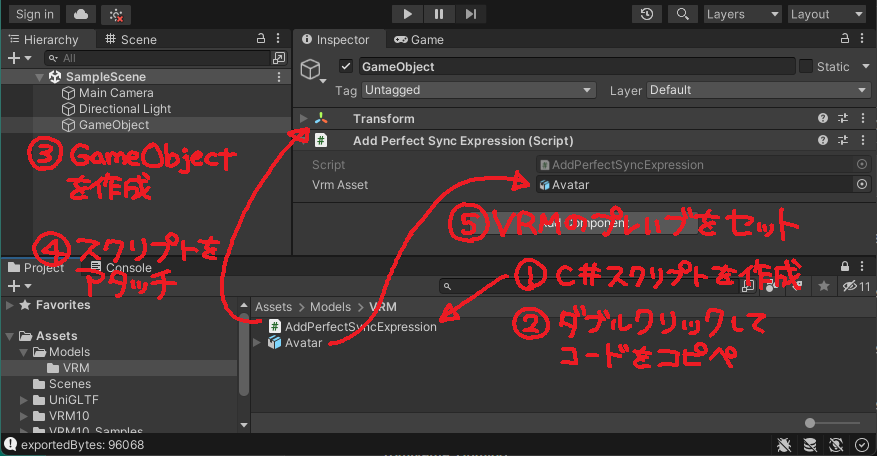This screenshot has height=456, width=877.
Task: Select AddPerfectSyncExpression script asset
Action: (x=360, y=326)
